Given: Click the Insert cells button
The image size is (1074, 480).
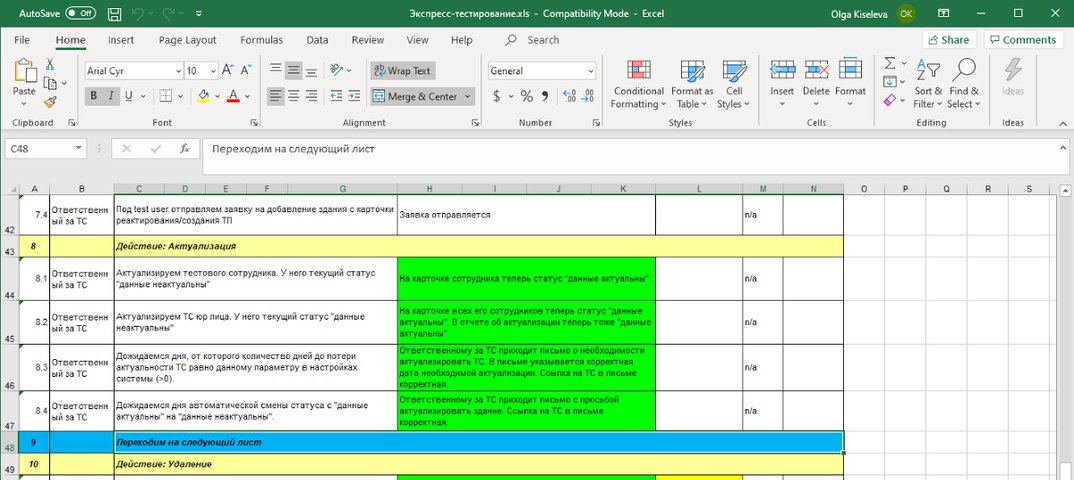Looking at the screenshot, I should click(782, 85).
